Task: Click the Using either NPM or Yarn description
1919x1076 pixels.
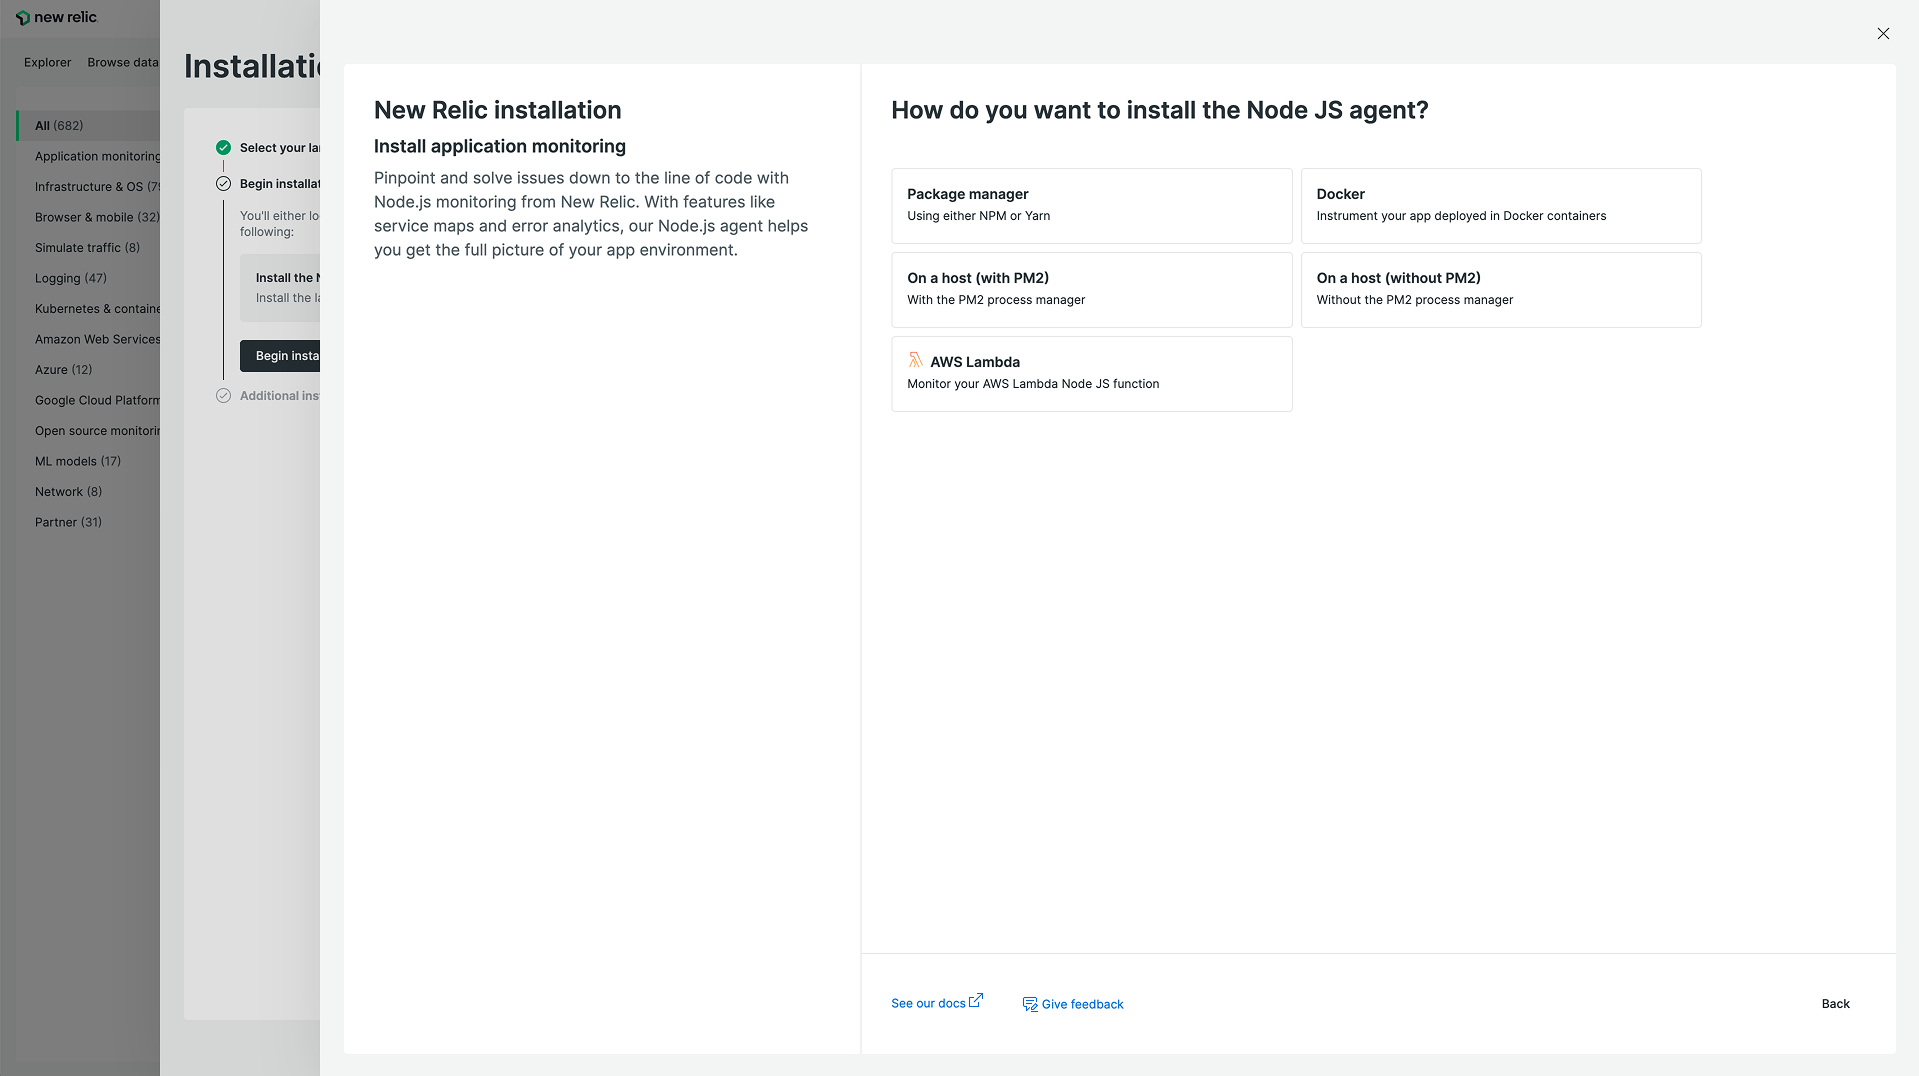Action: pyautogui.click(x=978, y=216)
